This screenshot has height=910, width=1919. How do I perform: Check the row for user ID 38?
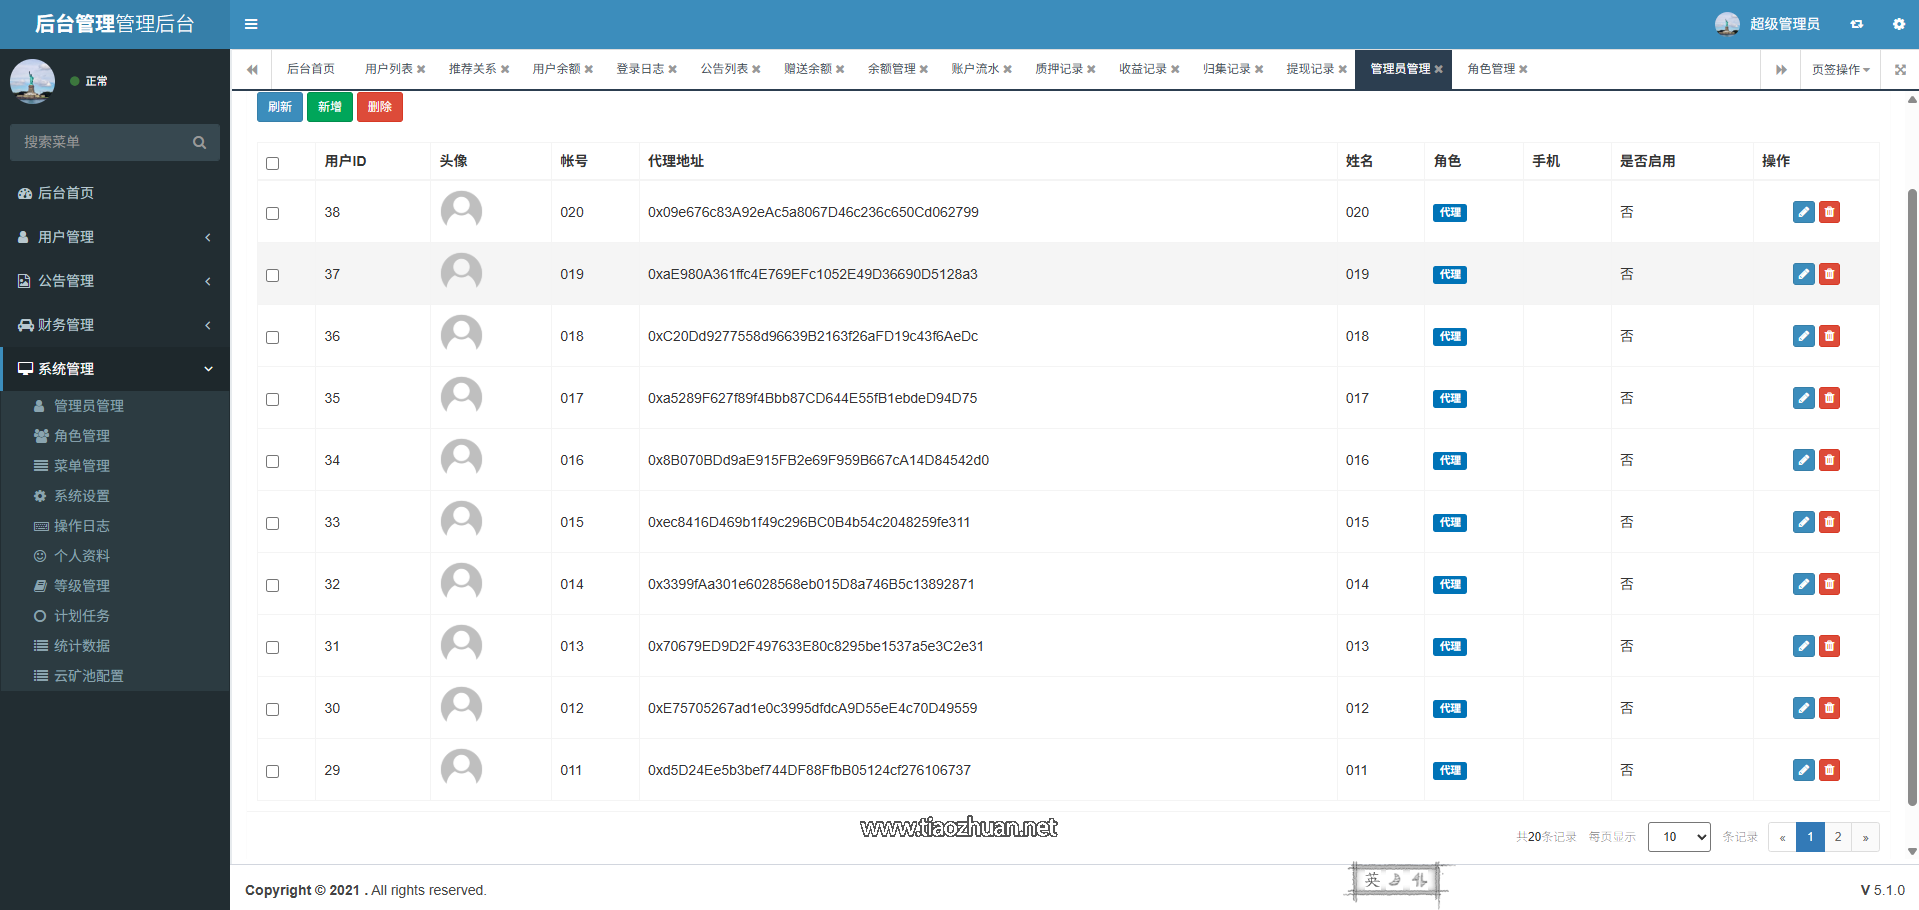[272, 213]
